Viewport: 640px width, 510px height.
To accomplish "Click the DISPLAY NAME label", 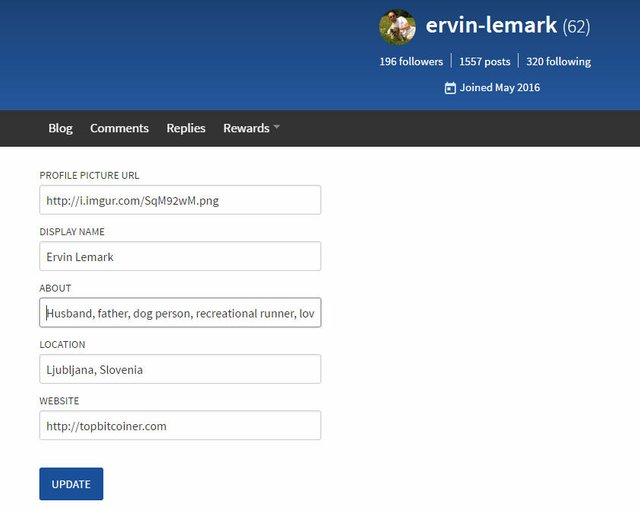I will pos(72,232).
